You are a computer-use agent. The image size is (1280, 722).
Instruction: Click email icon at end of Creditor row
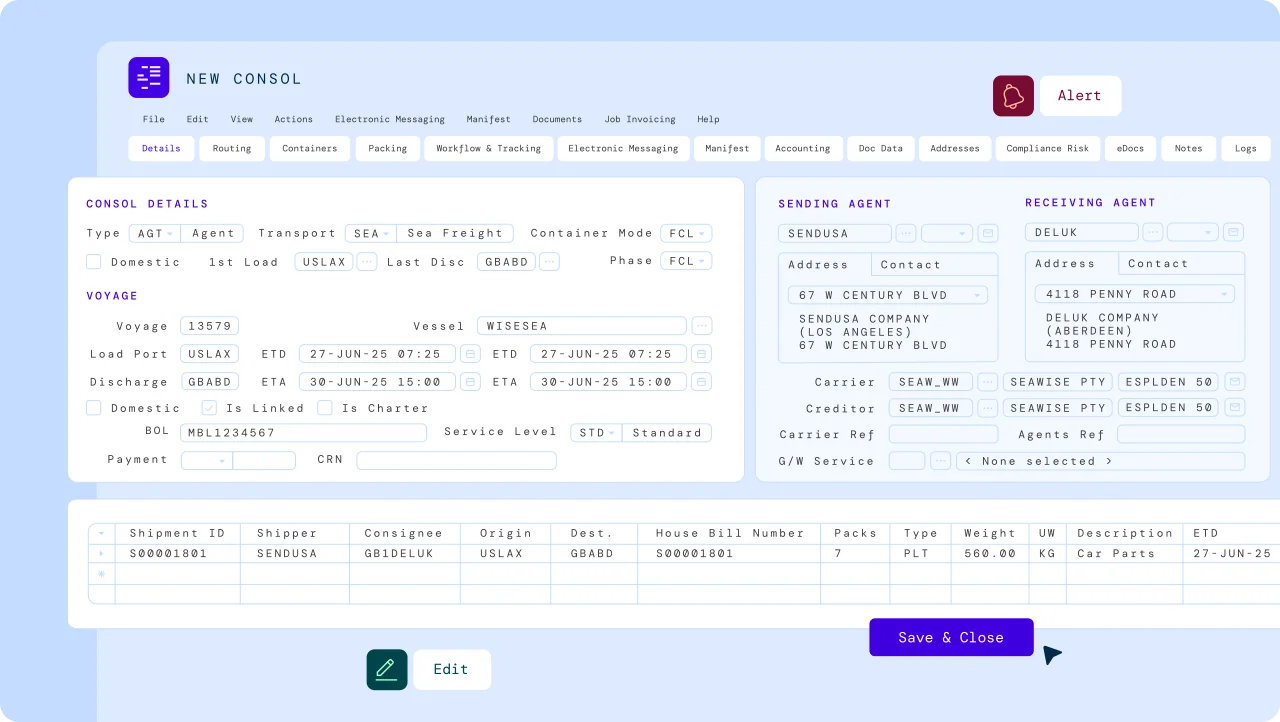pos(1236,408)
